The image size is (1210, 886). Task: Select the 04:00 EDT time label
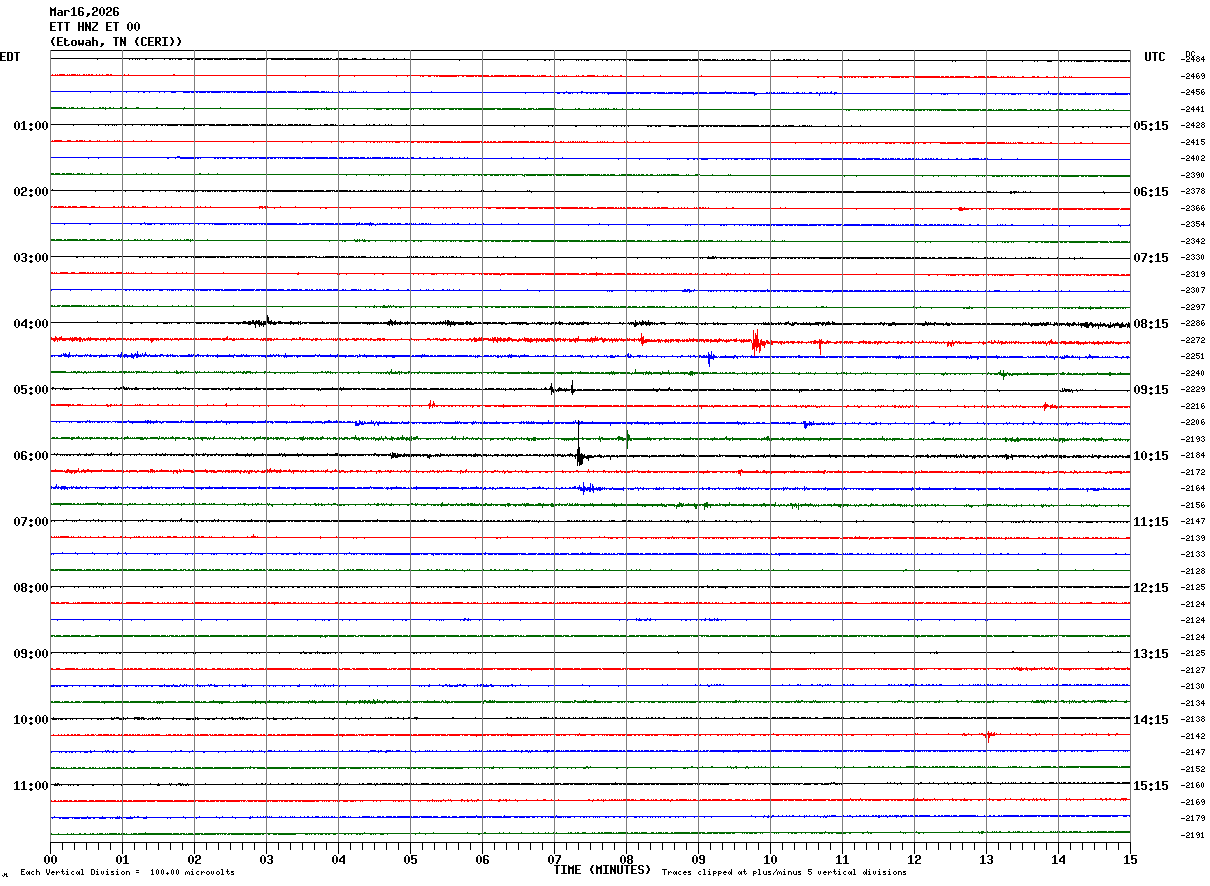(x=31, y=324)
